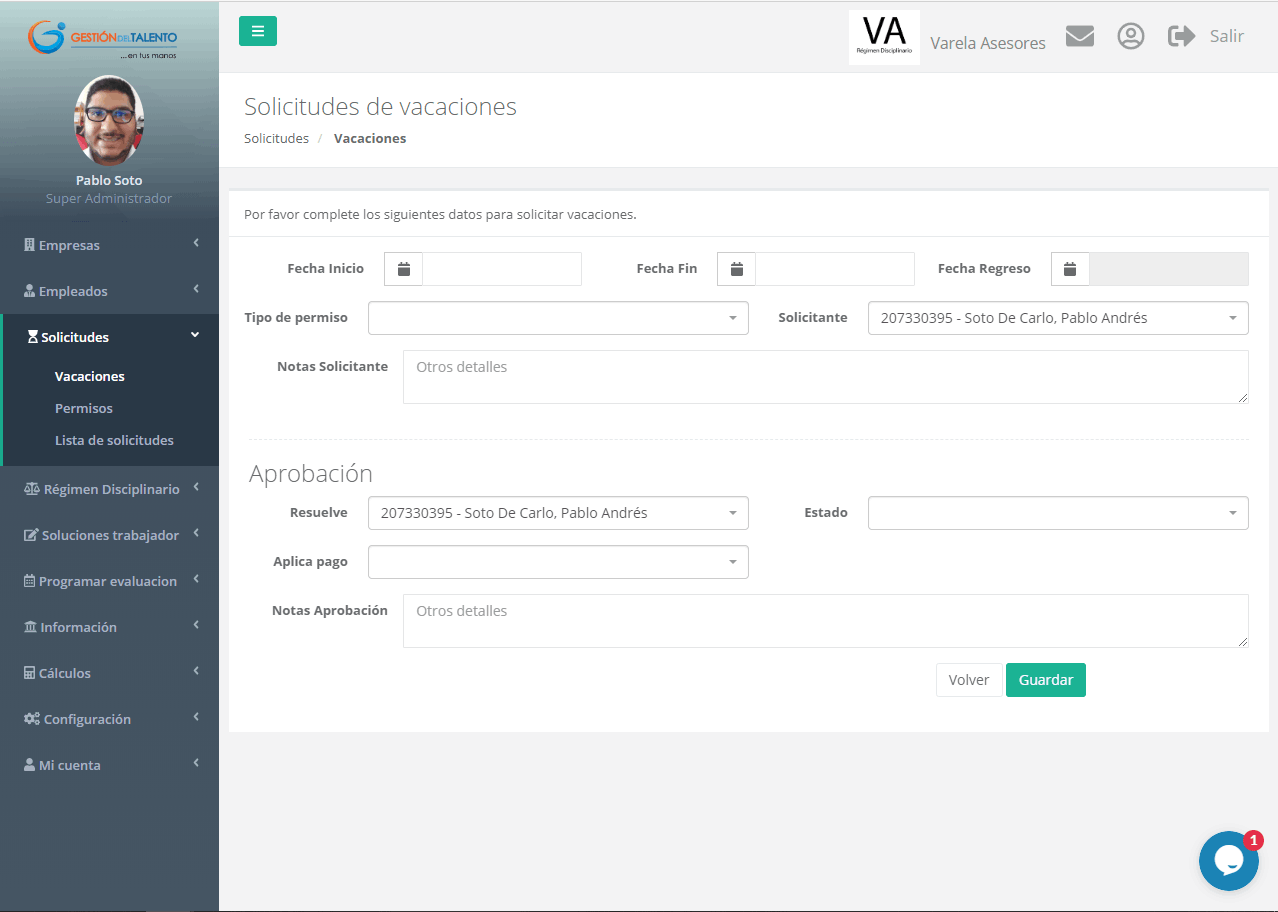Click the Fecha Regreso calendar icon
Image resolution: width=1278 pixels, height=912 pixels.
[x=1070, y=269]
